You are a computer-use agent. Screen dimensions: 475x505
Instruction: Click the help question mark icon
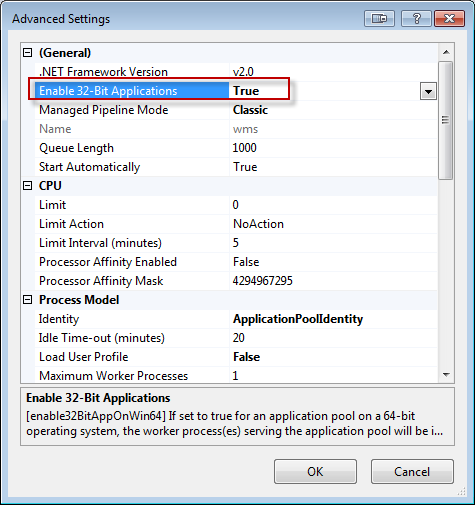pos(416,18)
